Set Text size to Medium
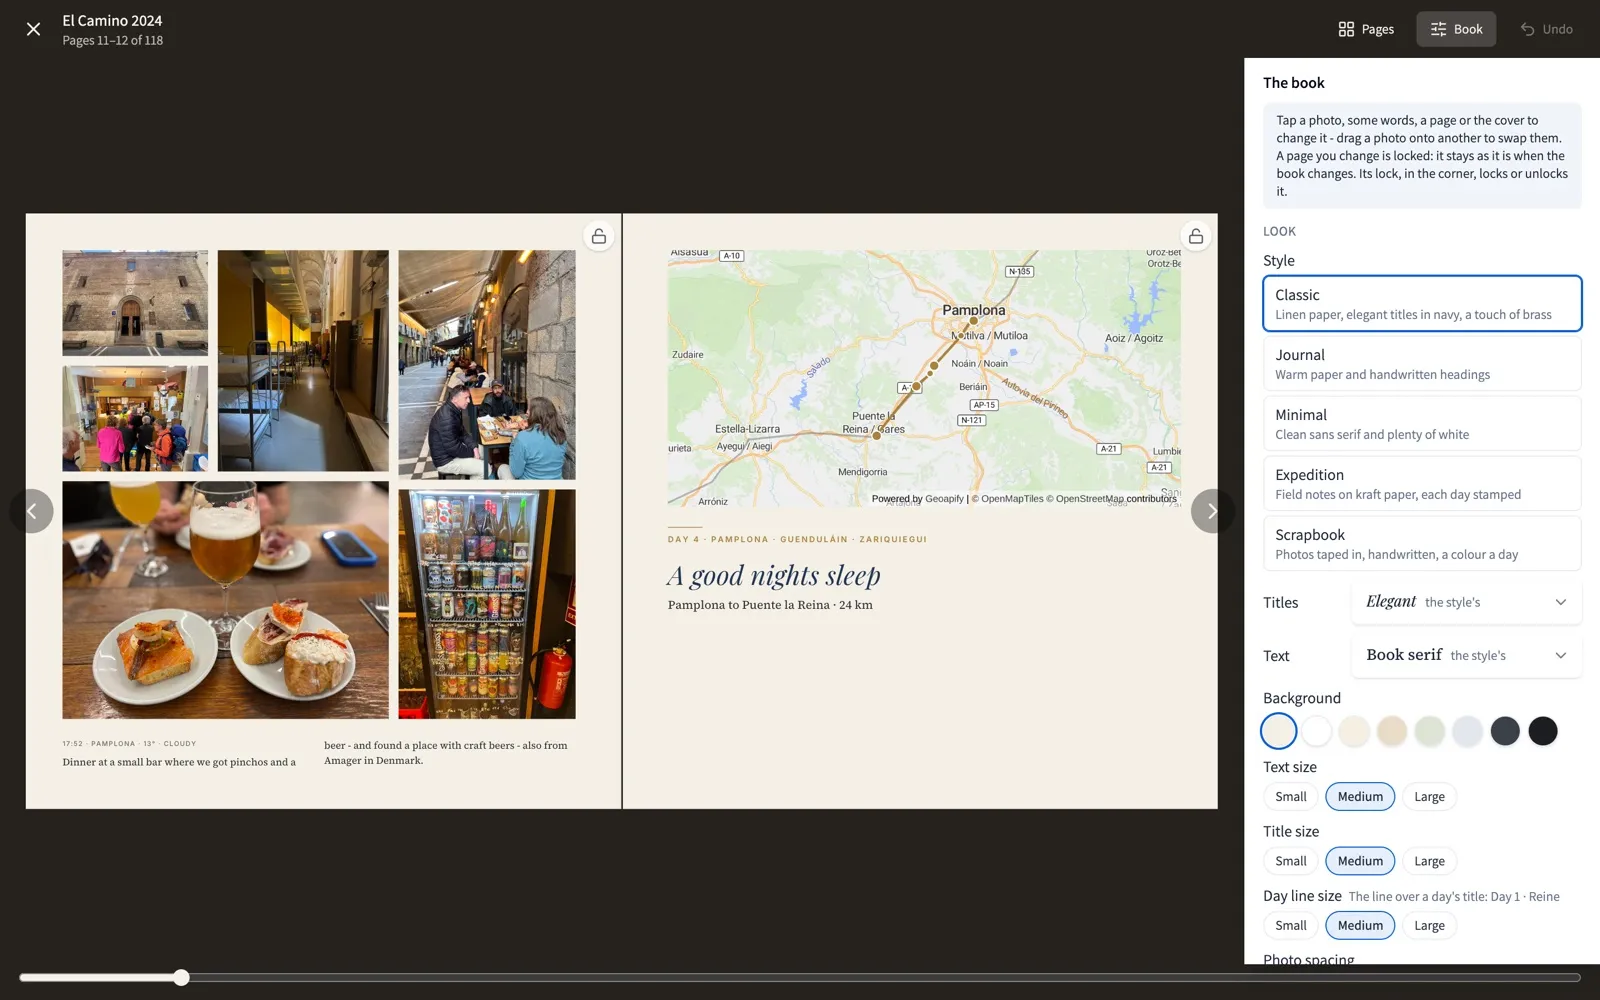 point(1360,797)
